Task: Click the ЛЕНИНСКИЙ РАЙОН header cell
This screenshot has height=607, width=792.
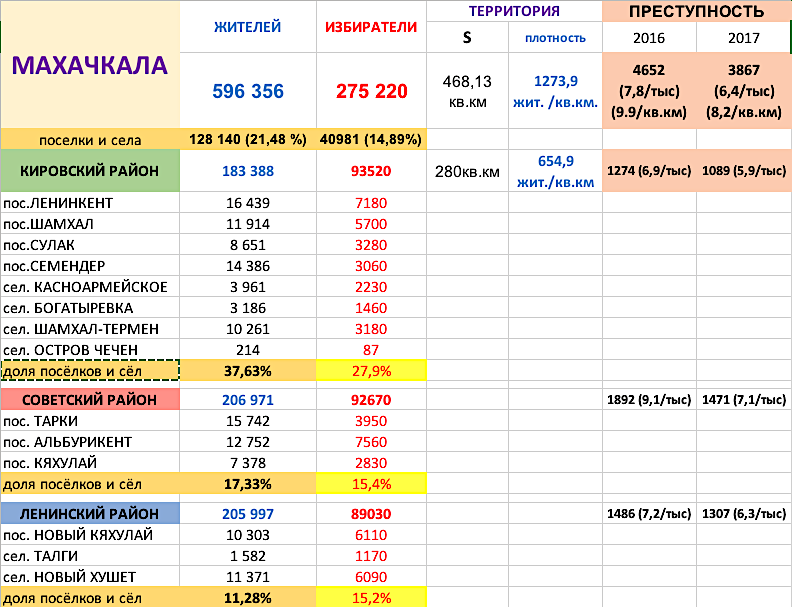Action: (90, 513)
